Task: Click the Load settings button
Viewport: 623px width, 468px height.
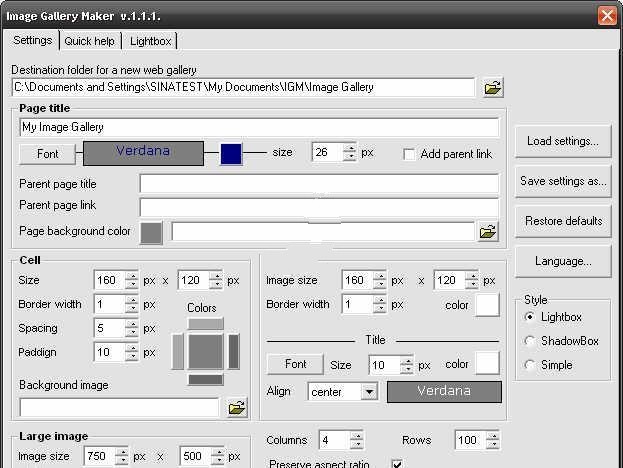Action: (x=562, y=142)
